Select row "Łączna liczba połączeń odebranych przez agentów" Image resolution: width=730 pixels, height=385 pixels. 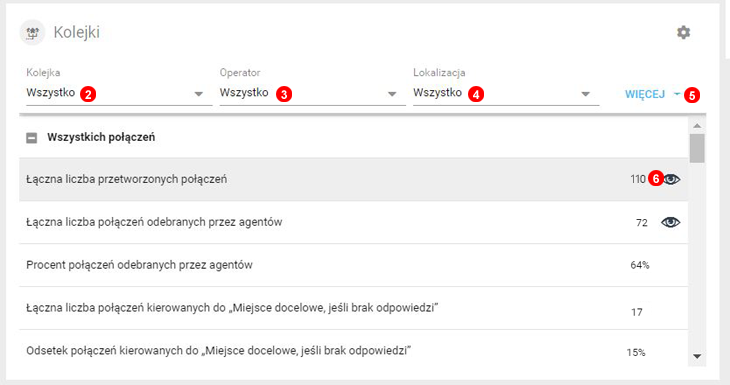[353, 223]
